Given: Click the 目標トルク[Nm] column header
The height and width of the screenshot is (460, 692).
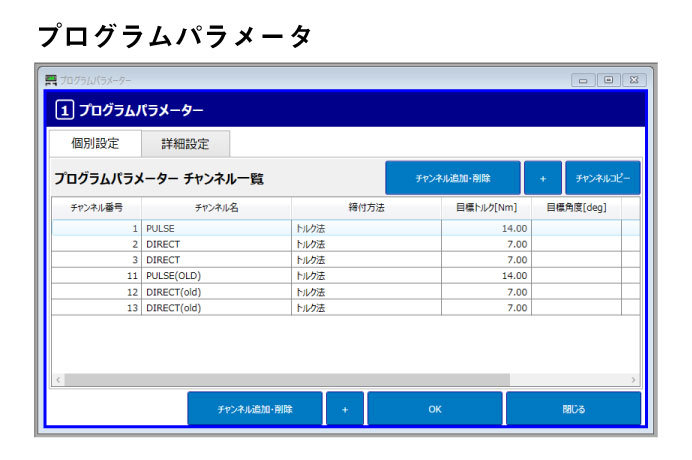Looking at the screenshot, I should (486, 207).
